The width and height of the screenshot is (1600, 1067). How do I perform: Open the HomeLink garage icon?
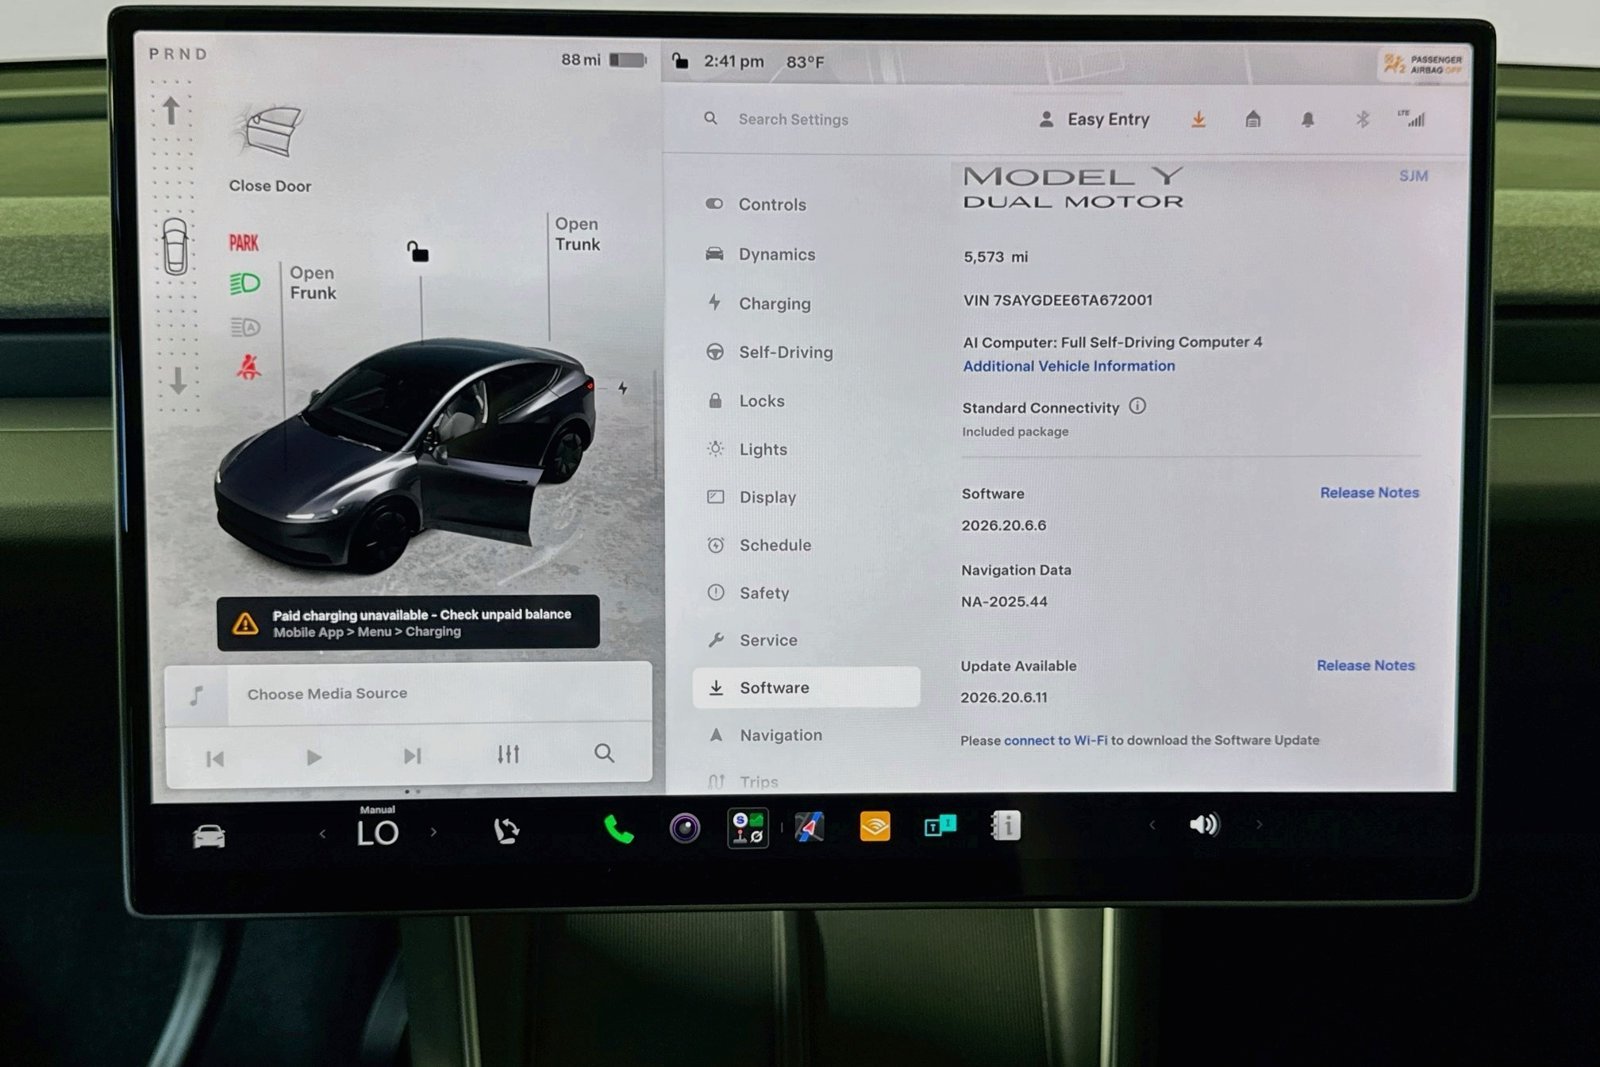(x=1253, y=120)
